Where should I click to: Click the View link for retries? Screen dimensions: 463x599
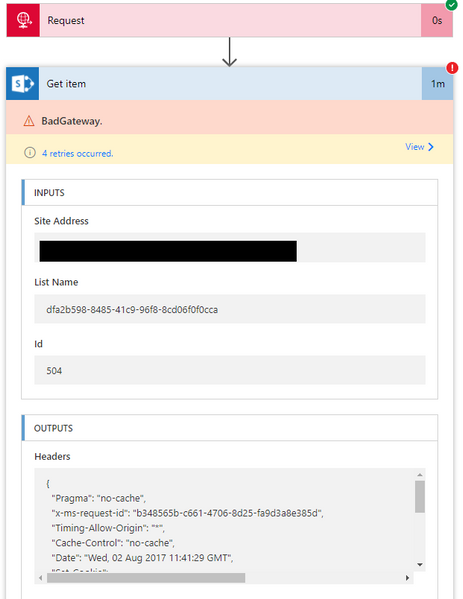pyautogui.click(x=415, y=147)
